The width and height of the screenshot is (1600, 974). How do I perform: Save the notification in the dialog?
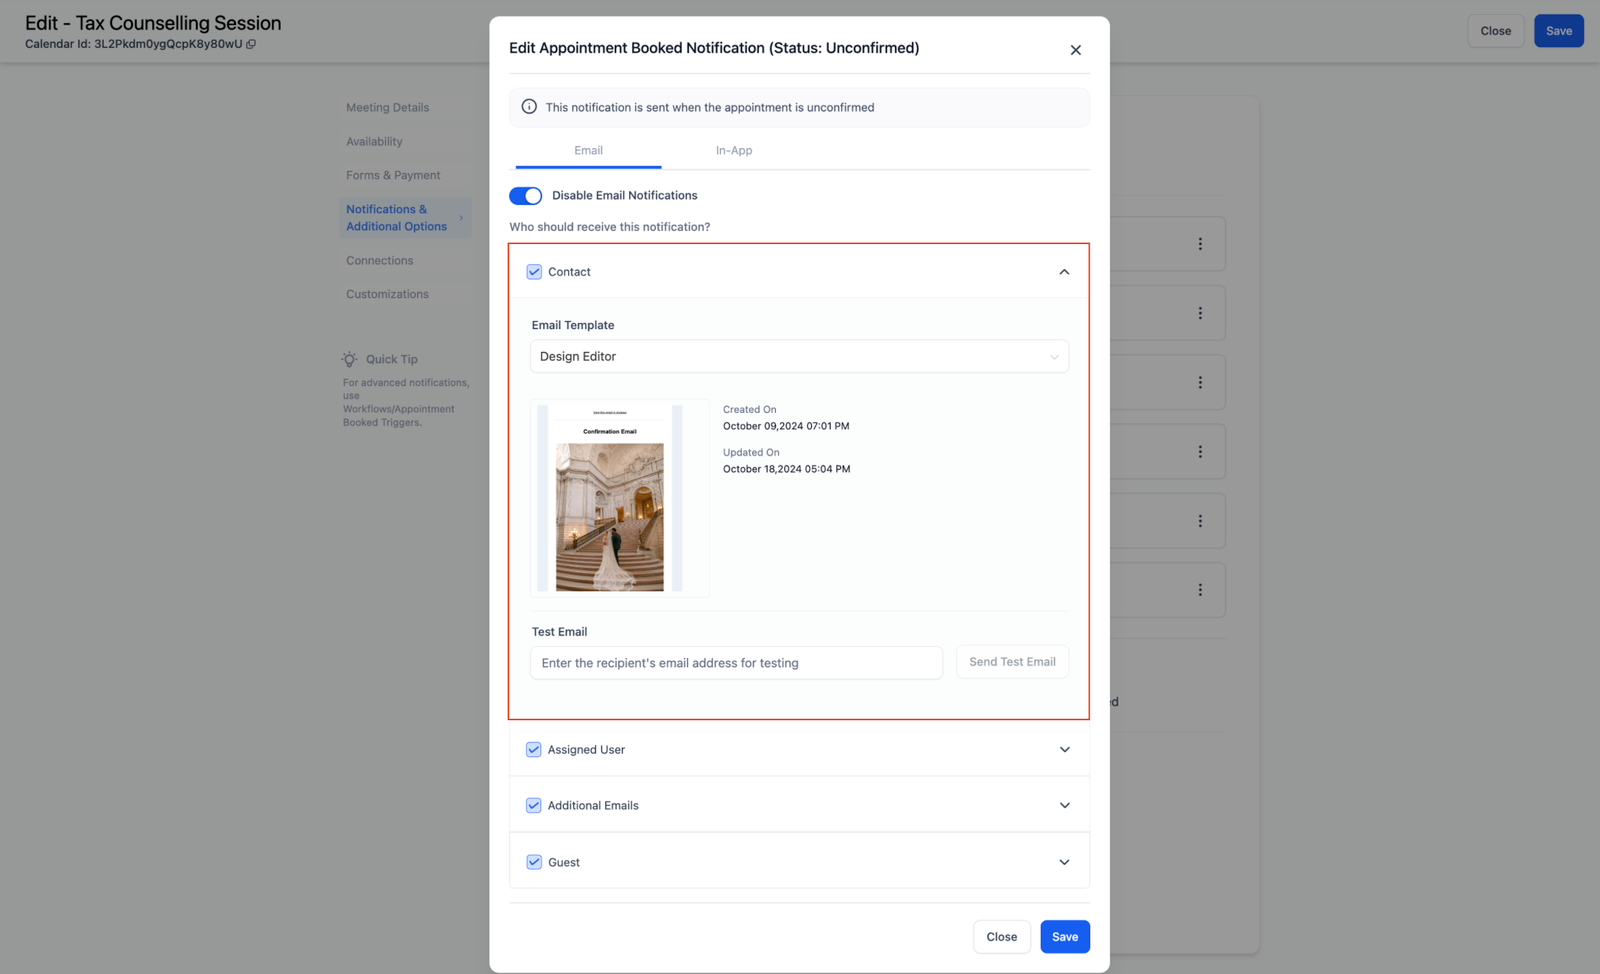[1064, 937]
